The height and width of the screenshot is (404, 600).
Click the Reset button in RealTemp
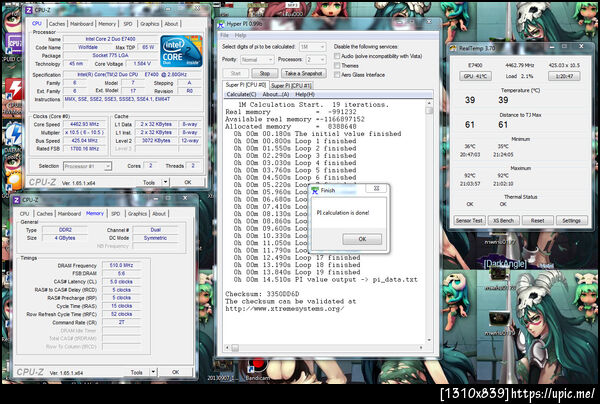[537, 220]
